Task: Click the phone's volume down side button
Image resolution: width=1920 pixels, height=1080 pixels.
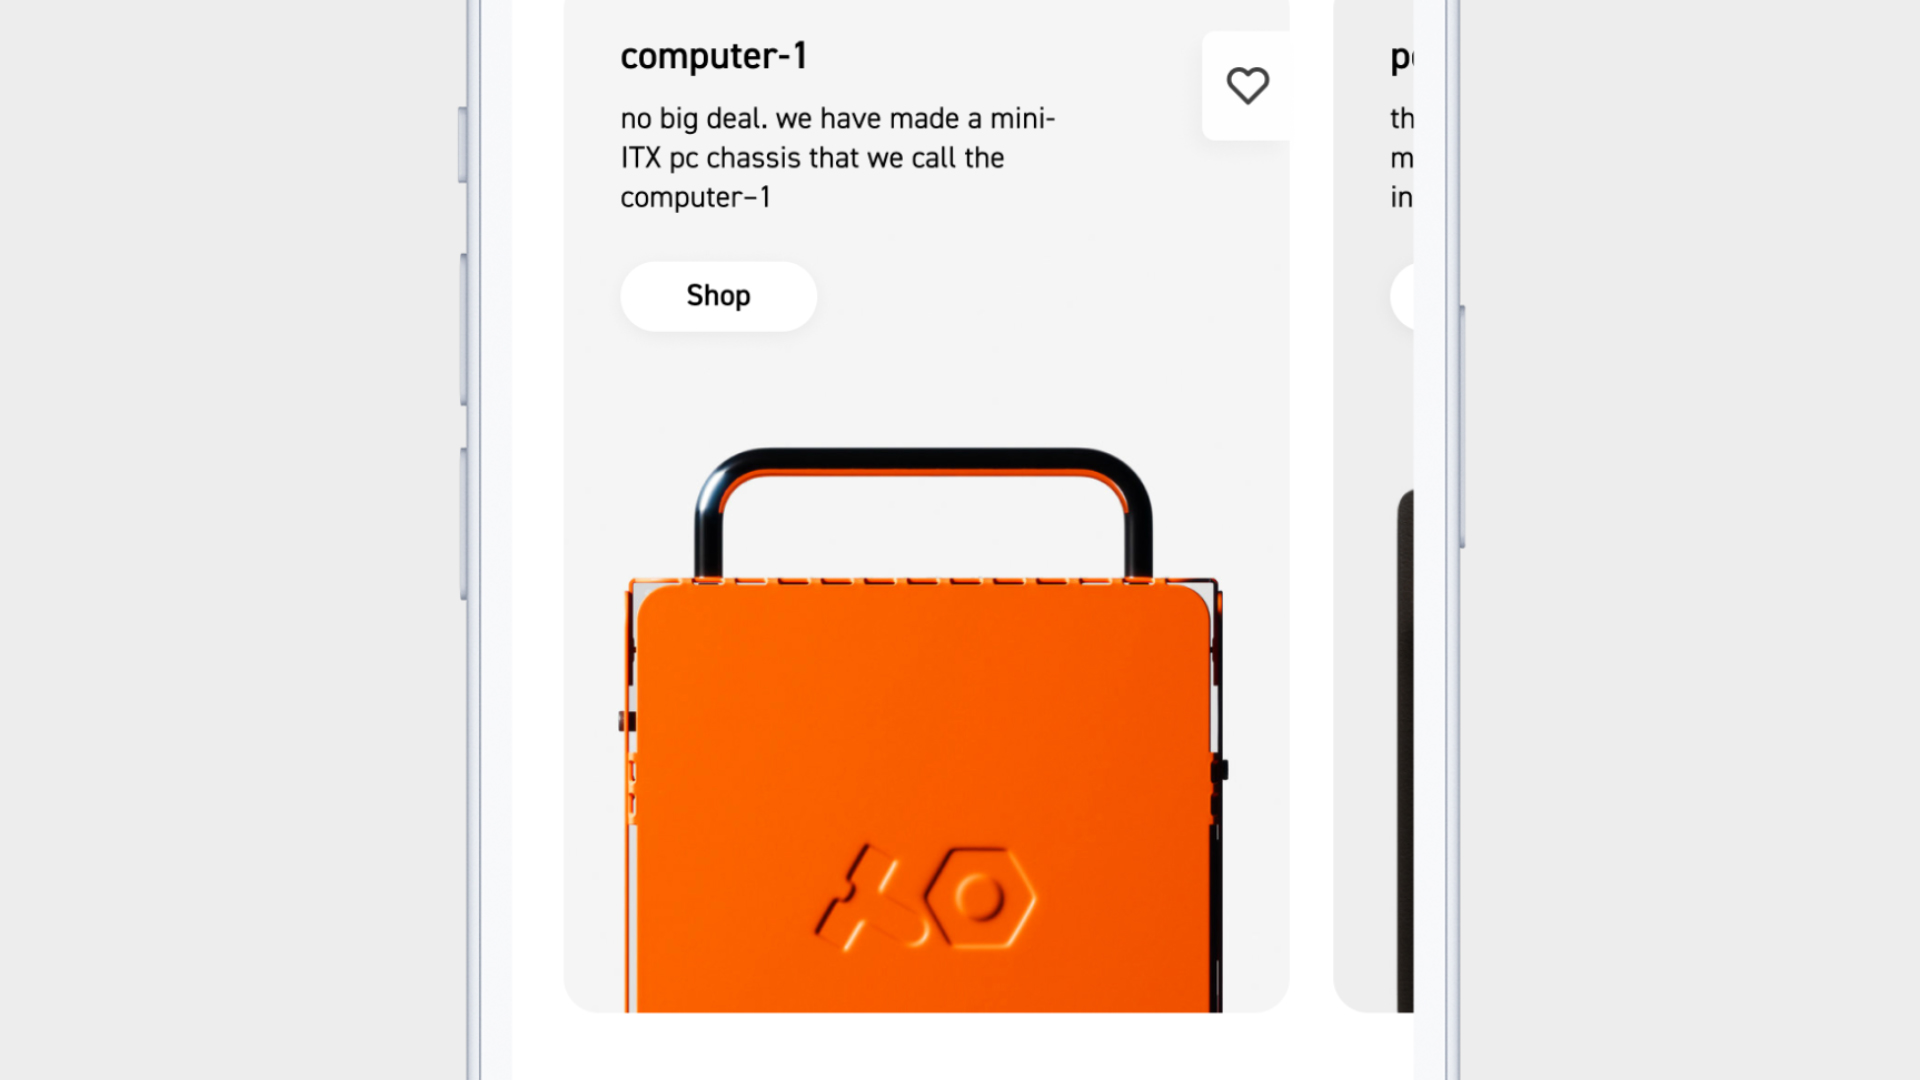Action: point(463,523)
